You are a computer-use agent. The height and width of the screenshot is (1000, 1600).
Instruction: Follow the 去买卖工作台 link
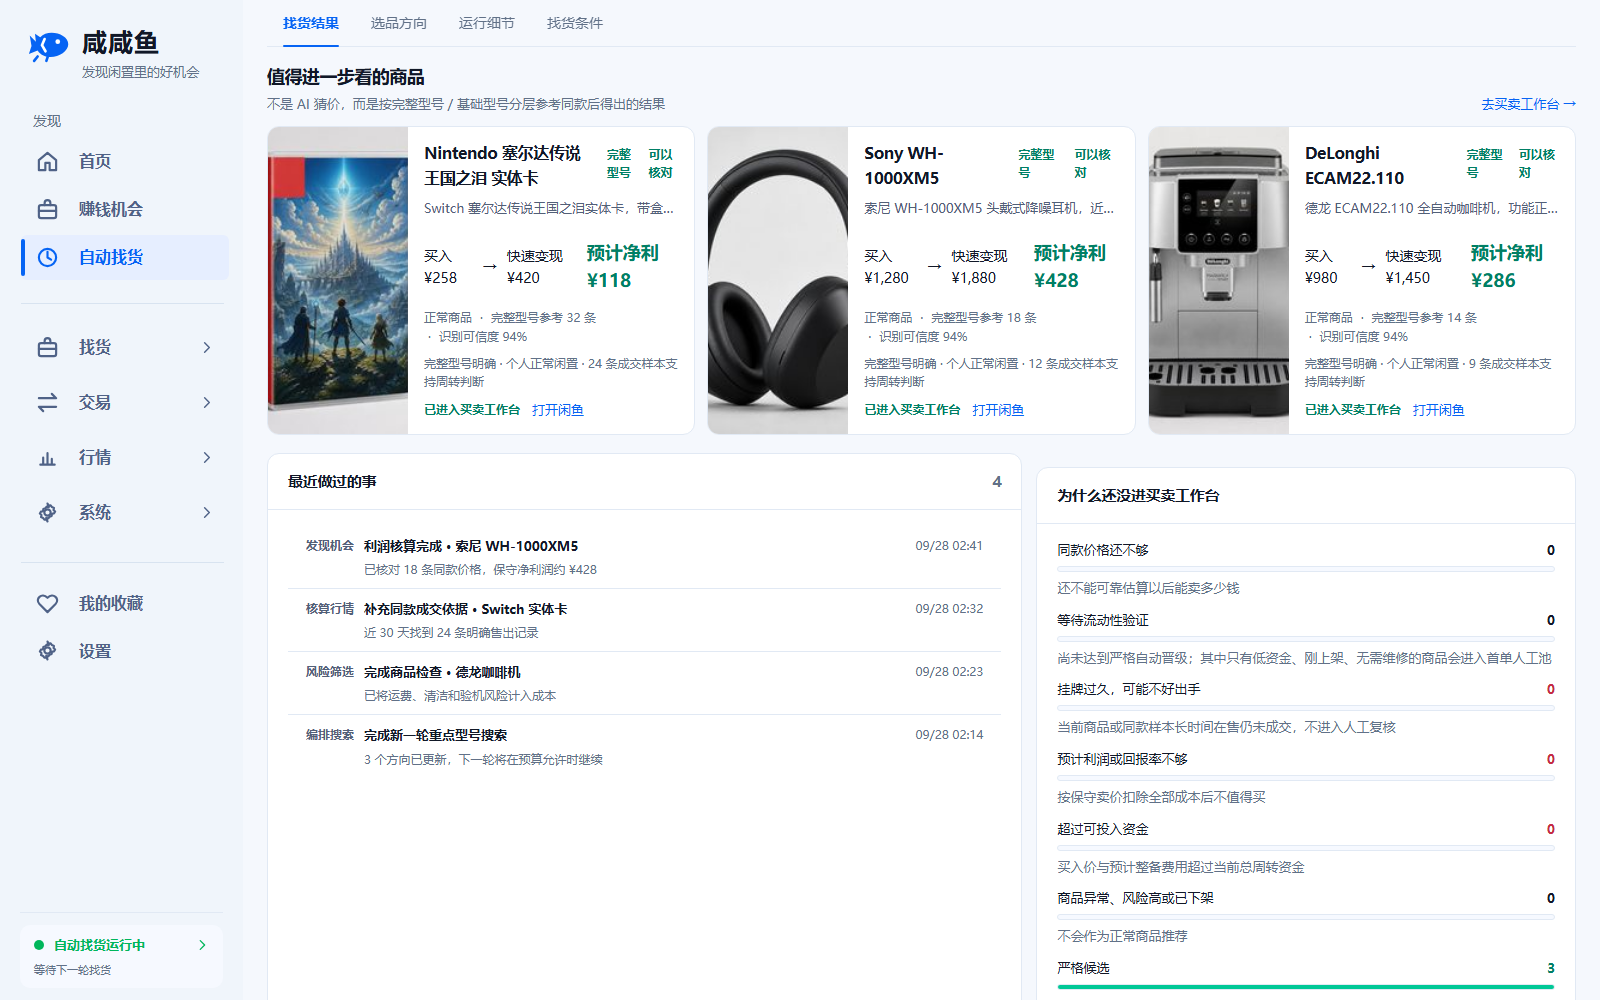1528,104
